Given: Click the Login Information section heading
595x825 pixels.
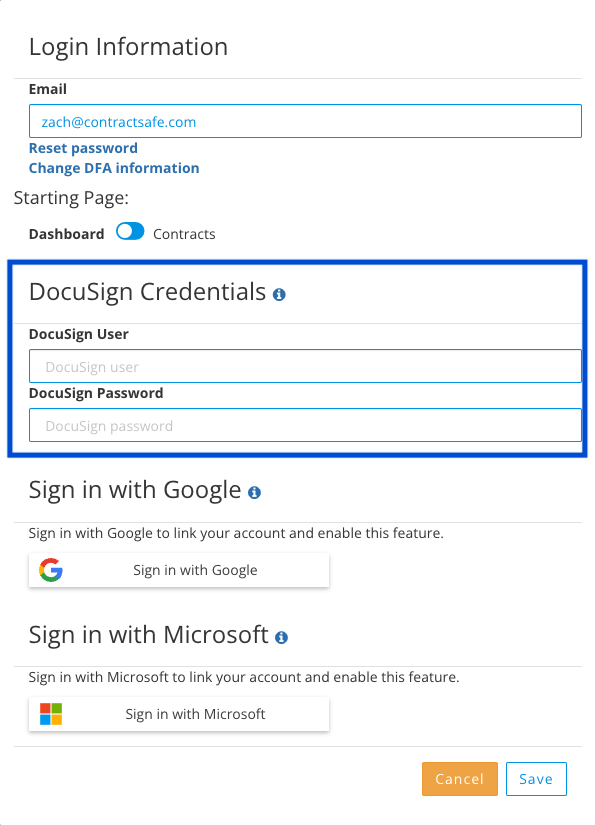Looking at the screenshot, I should tap(128, 47).
